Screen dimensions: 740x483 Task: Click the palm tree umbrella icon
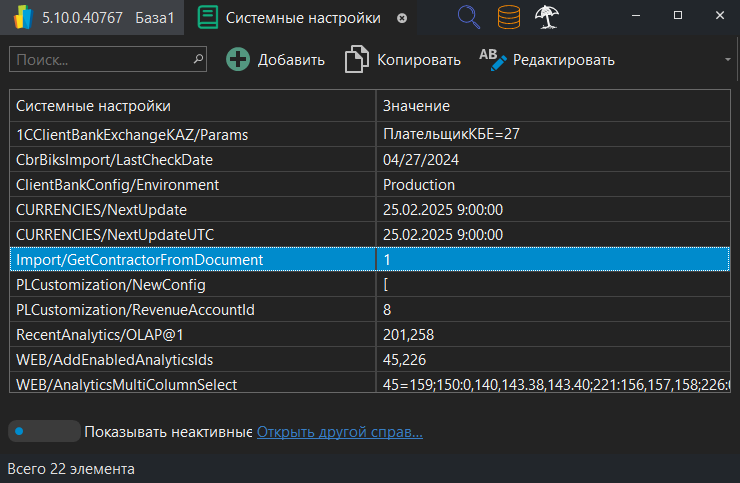click(x=547, y=17)
